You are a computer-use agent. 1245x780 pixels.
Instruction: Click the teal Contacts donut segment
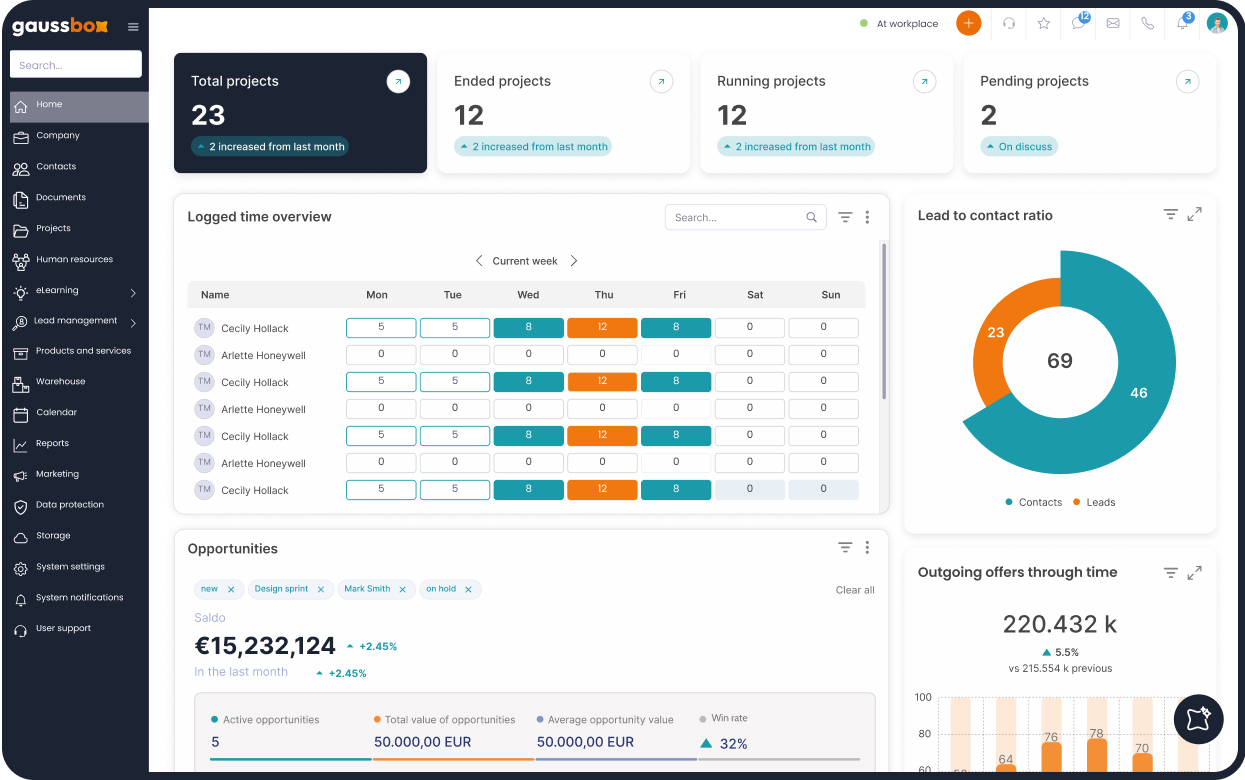pos(1140,393)
